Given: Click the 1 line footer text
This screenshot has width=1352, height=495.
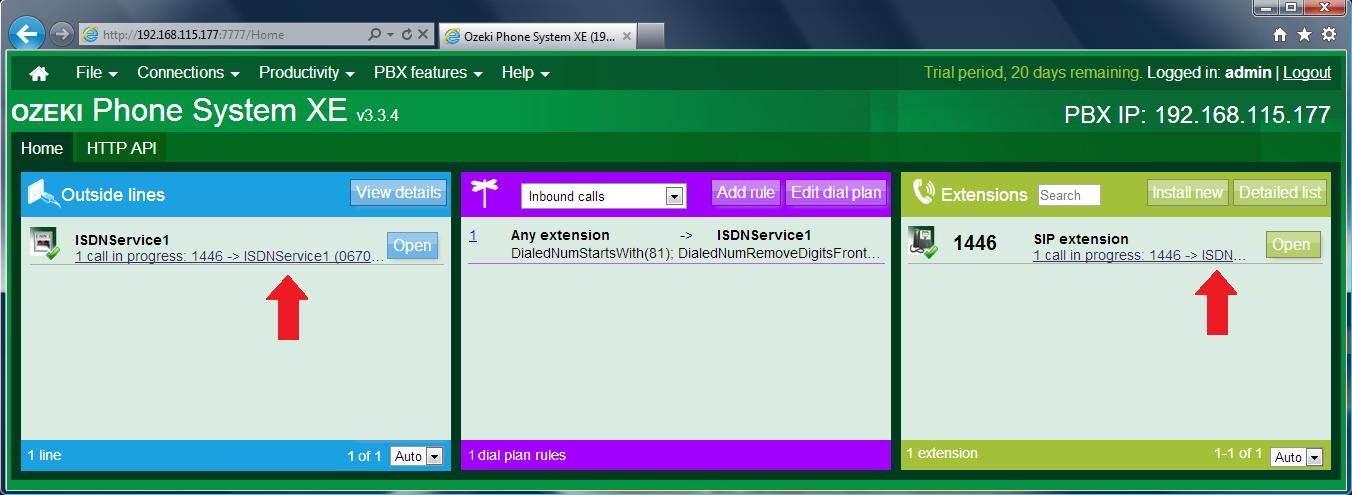Looking at the screenshot, I should [44, 455].
